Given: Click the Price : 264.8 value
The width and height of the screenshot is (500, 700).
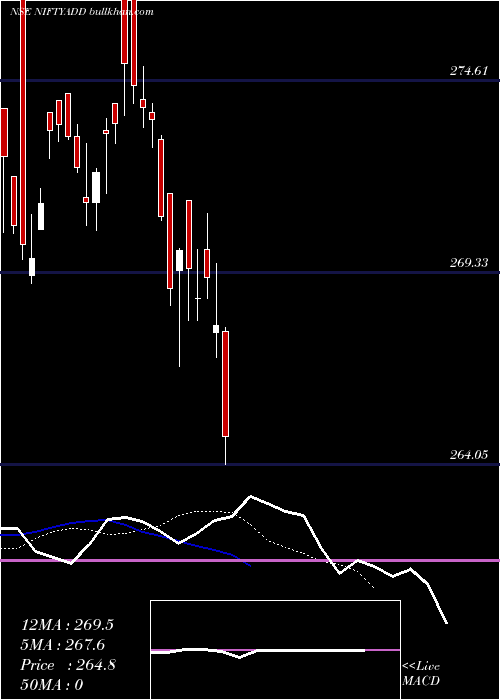Looking at the screenshot, I should tap(68, 665).
